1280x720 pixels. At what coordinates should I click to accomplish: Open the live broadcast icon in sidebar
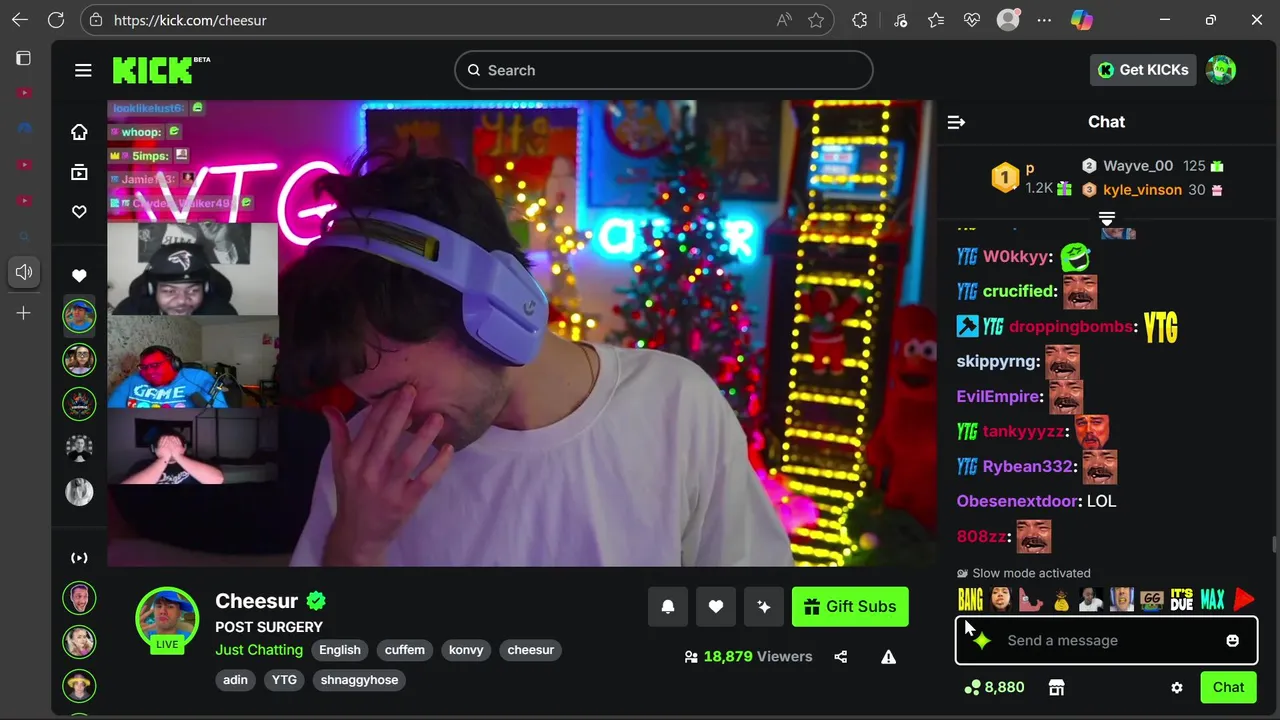tap(79, 558)
